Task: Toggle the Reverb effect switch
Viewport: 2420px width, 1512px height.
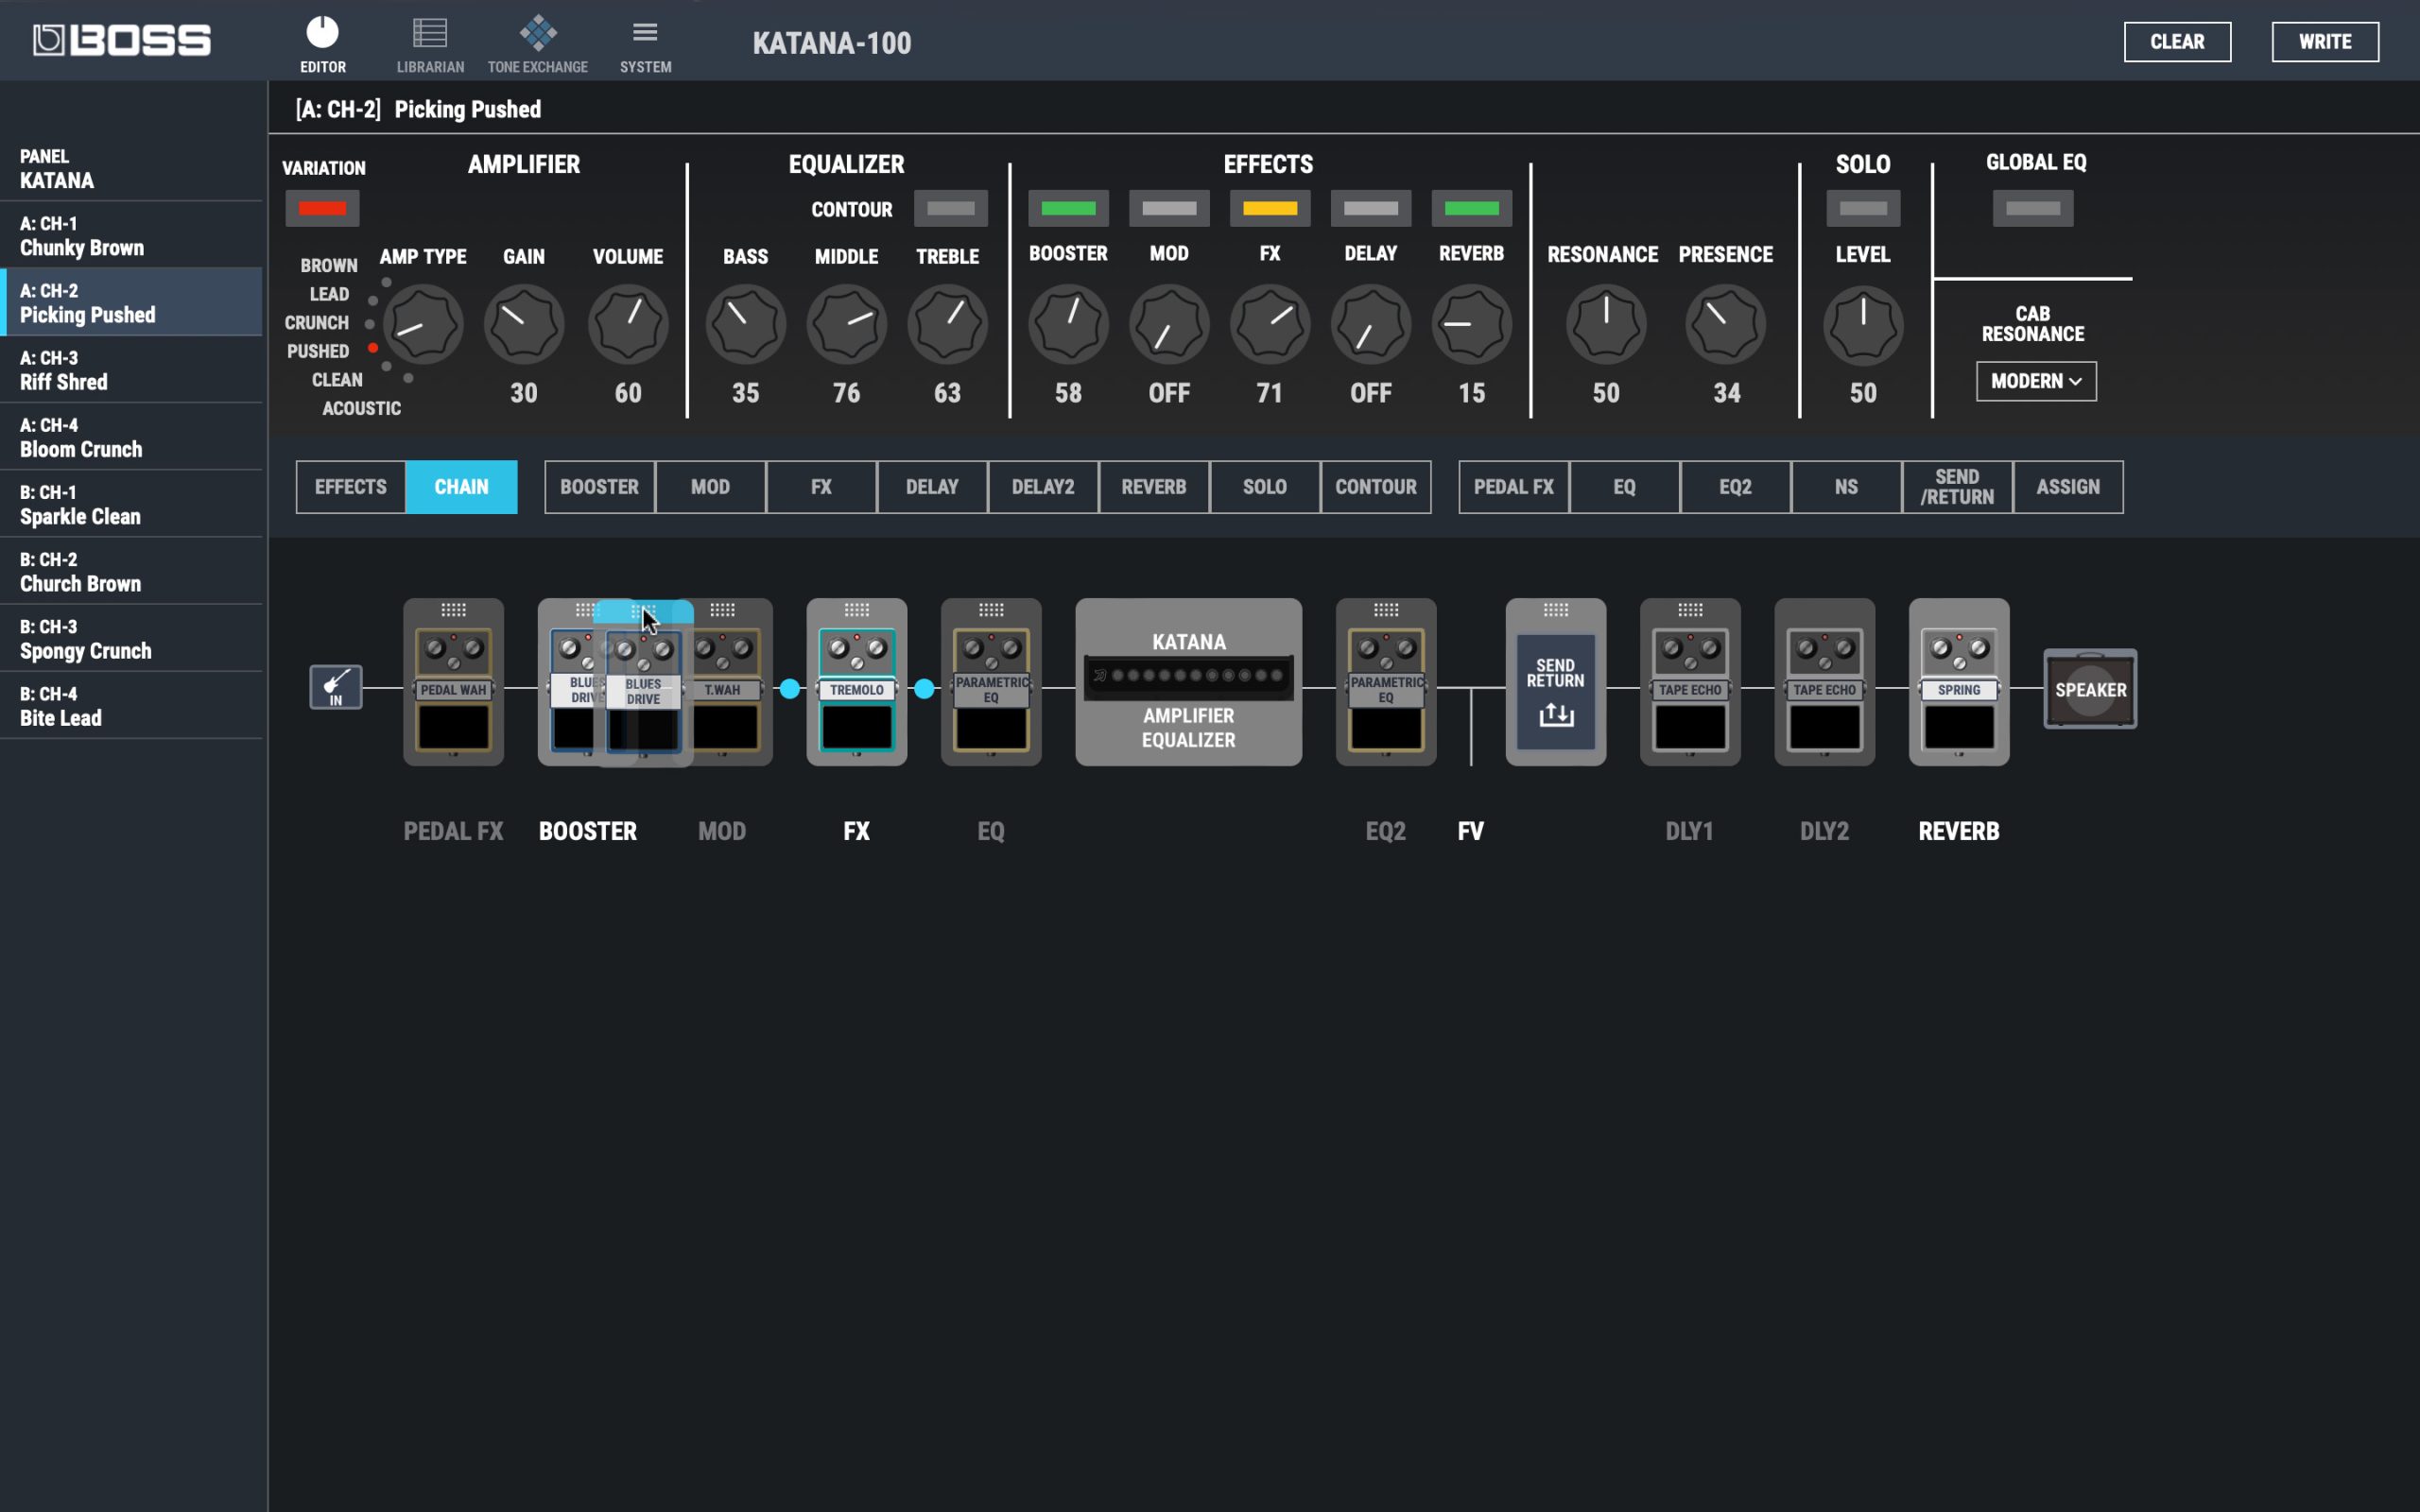Action: [x=1472, y=208]
